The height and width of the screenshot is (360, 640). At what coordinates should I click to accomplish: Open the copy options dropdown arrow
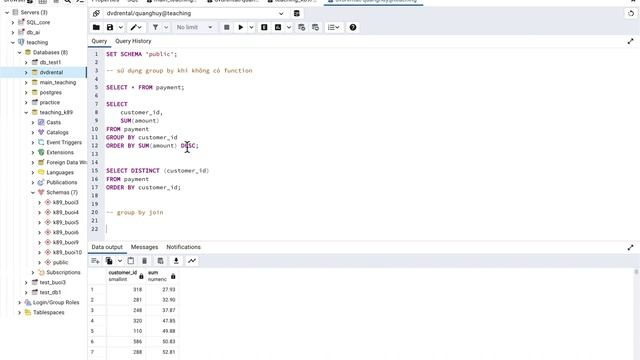[120, 261]
